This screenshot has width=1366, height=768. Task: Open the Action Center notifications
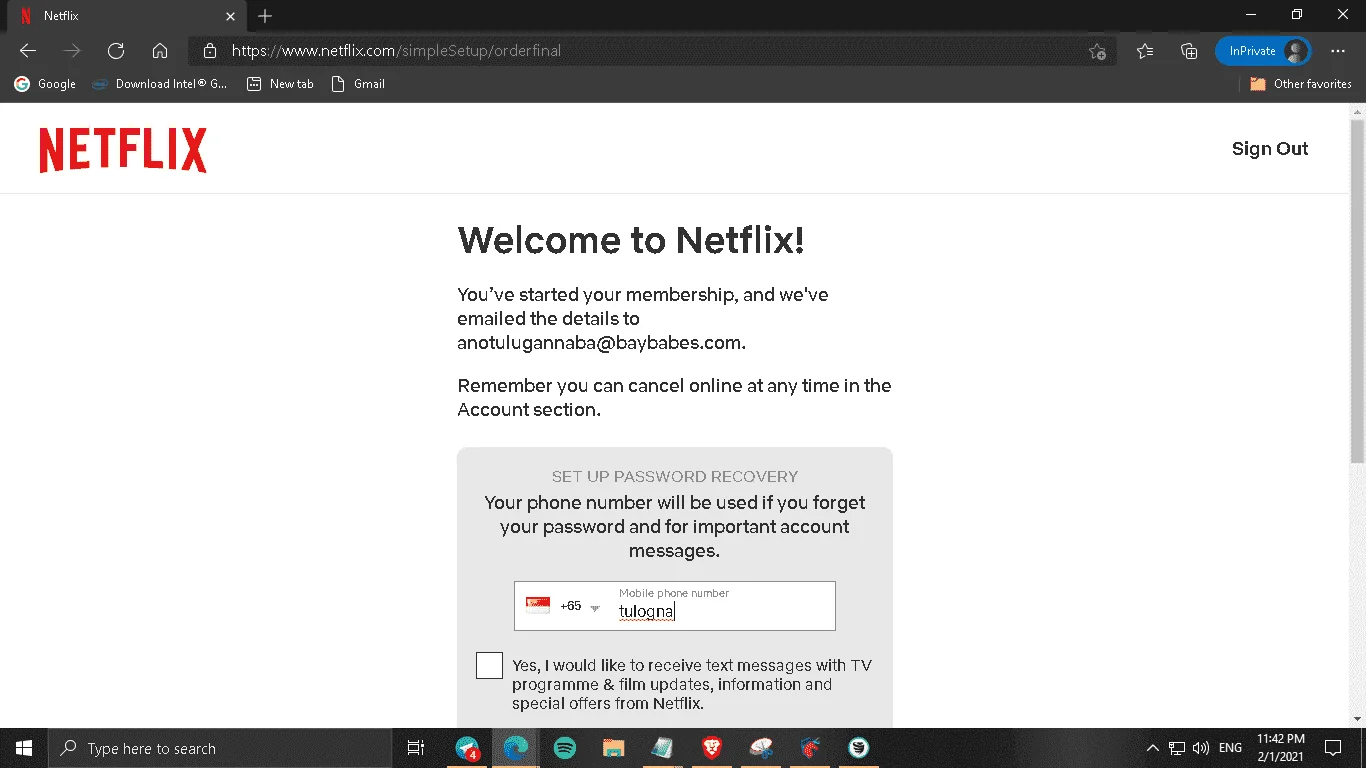pyautogui.click(x=1333, y=748)
